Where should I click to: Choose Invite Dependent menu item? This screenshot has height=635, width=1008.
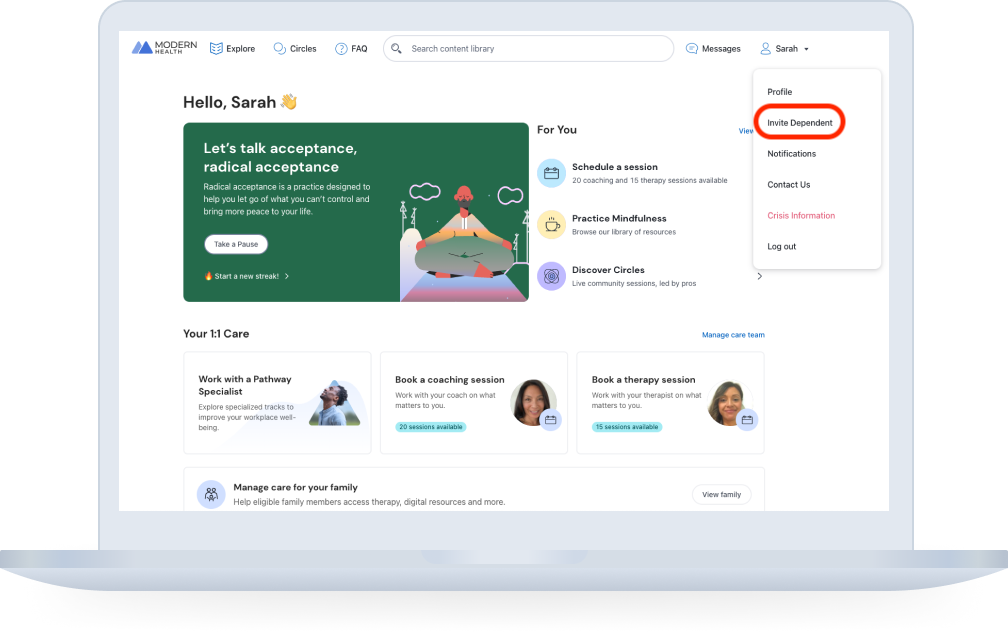coord(800,123)
